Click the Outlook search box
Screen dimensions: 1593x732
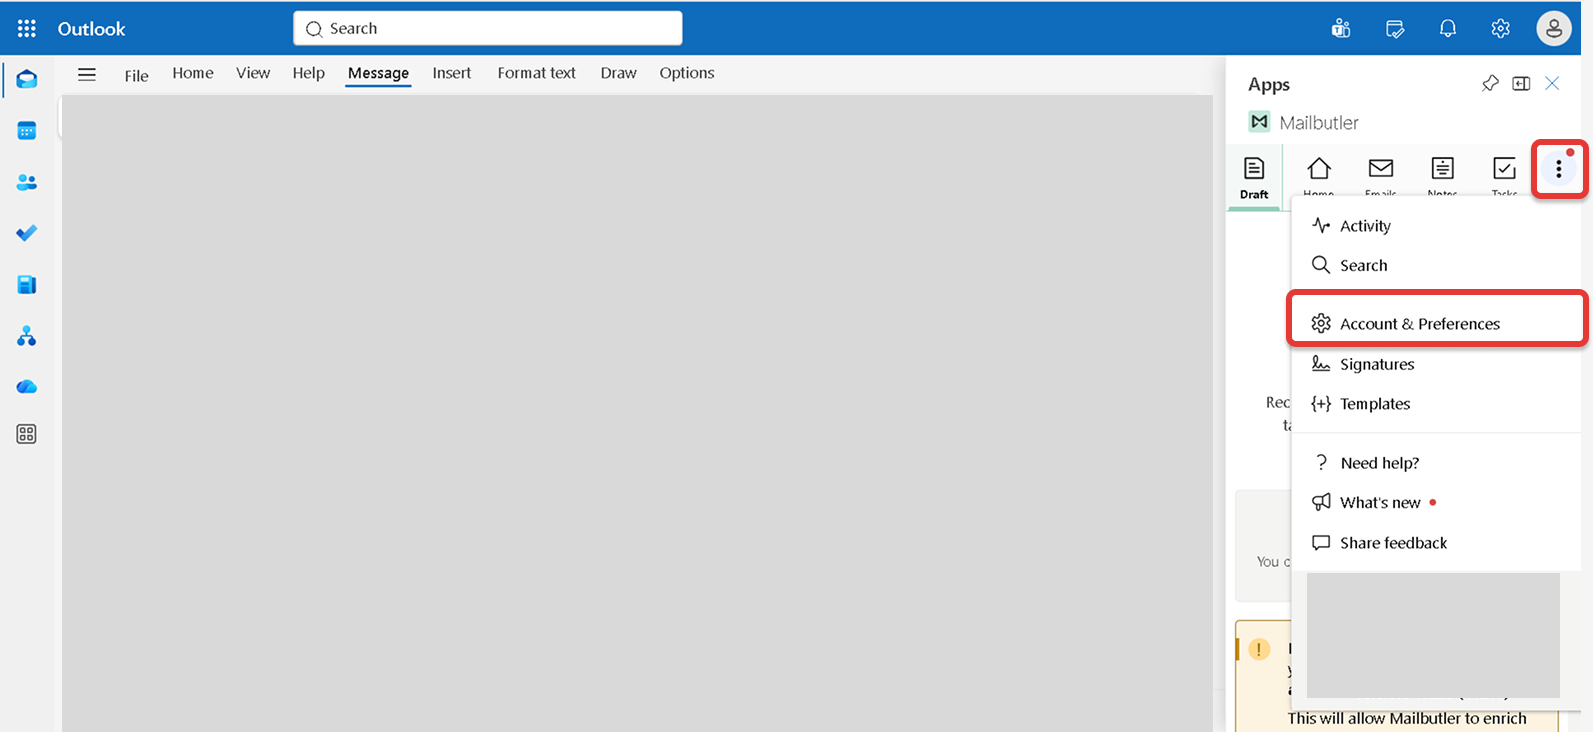coord(488,28)
